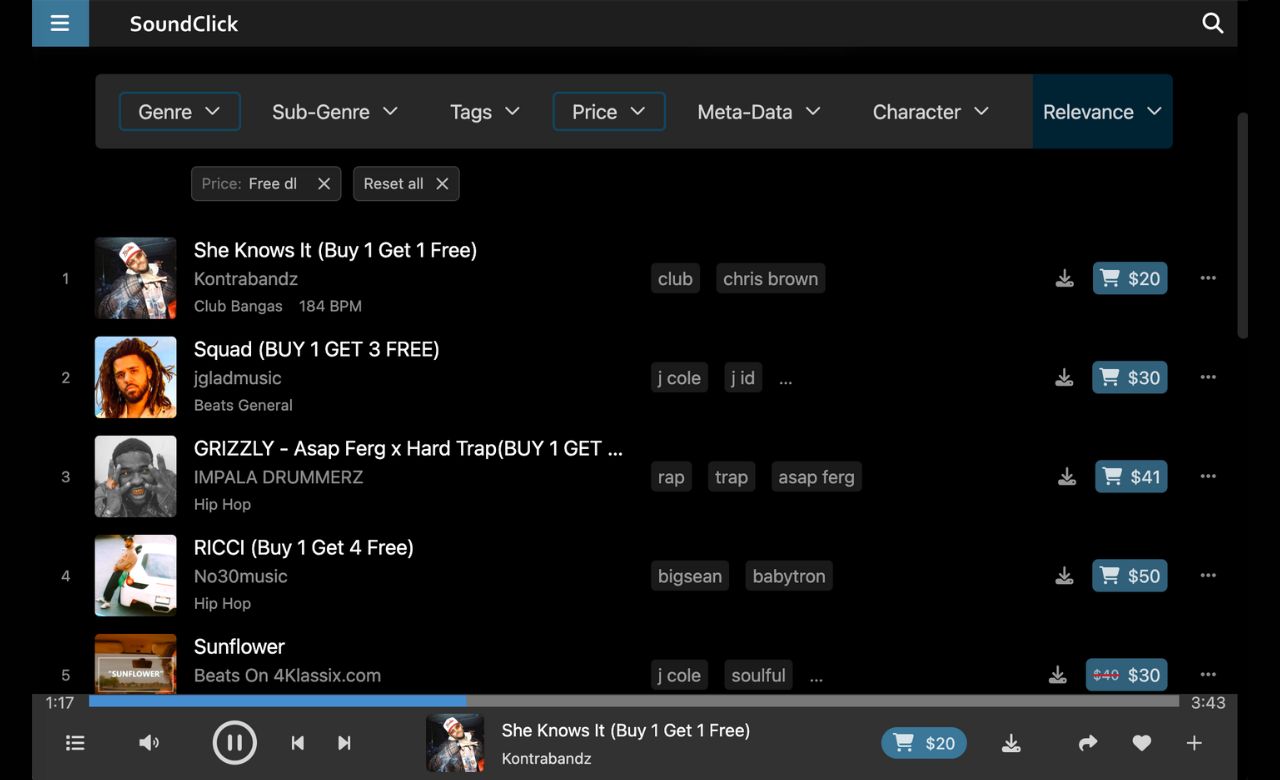Viewport: 1280px width, 780px height.
Task: Expand the Genre filter dropdown
Action: click(180, 112)
